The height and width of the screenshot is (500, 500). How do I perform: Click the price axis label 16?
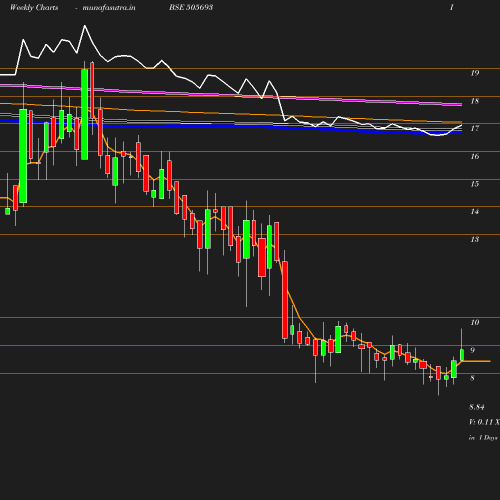(x=475, y=156)
